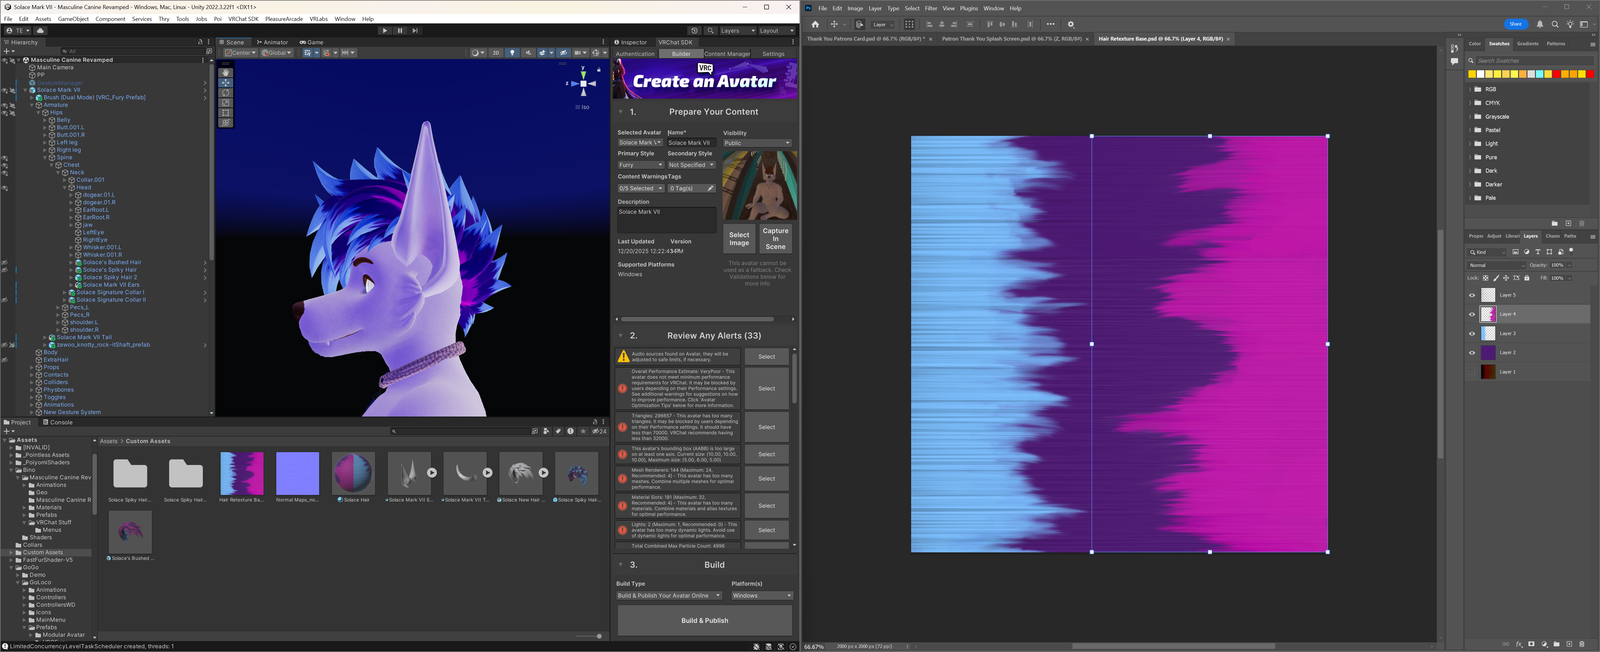This screenshot has height=652, width=1600.
Task: Open the Visibility dropdown set to Public
Action: [757, 143]
